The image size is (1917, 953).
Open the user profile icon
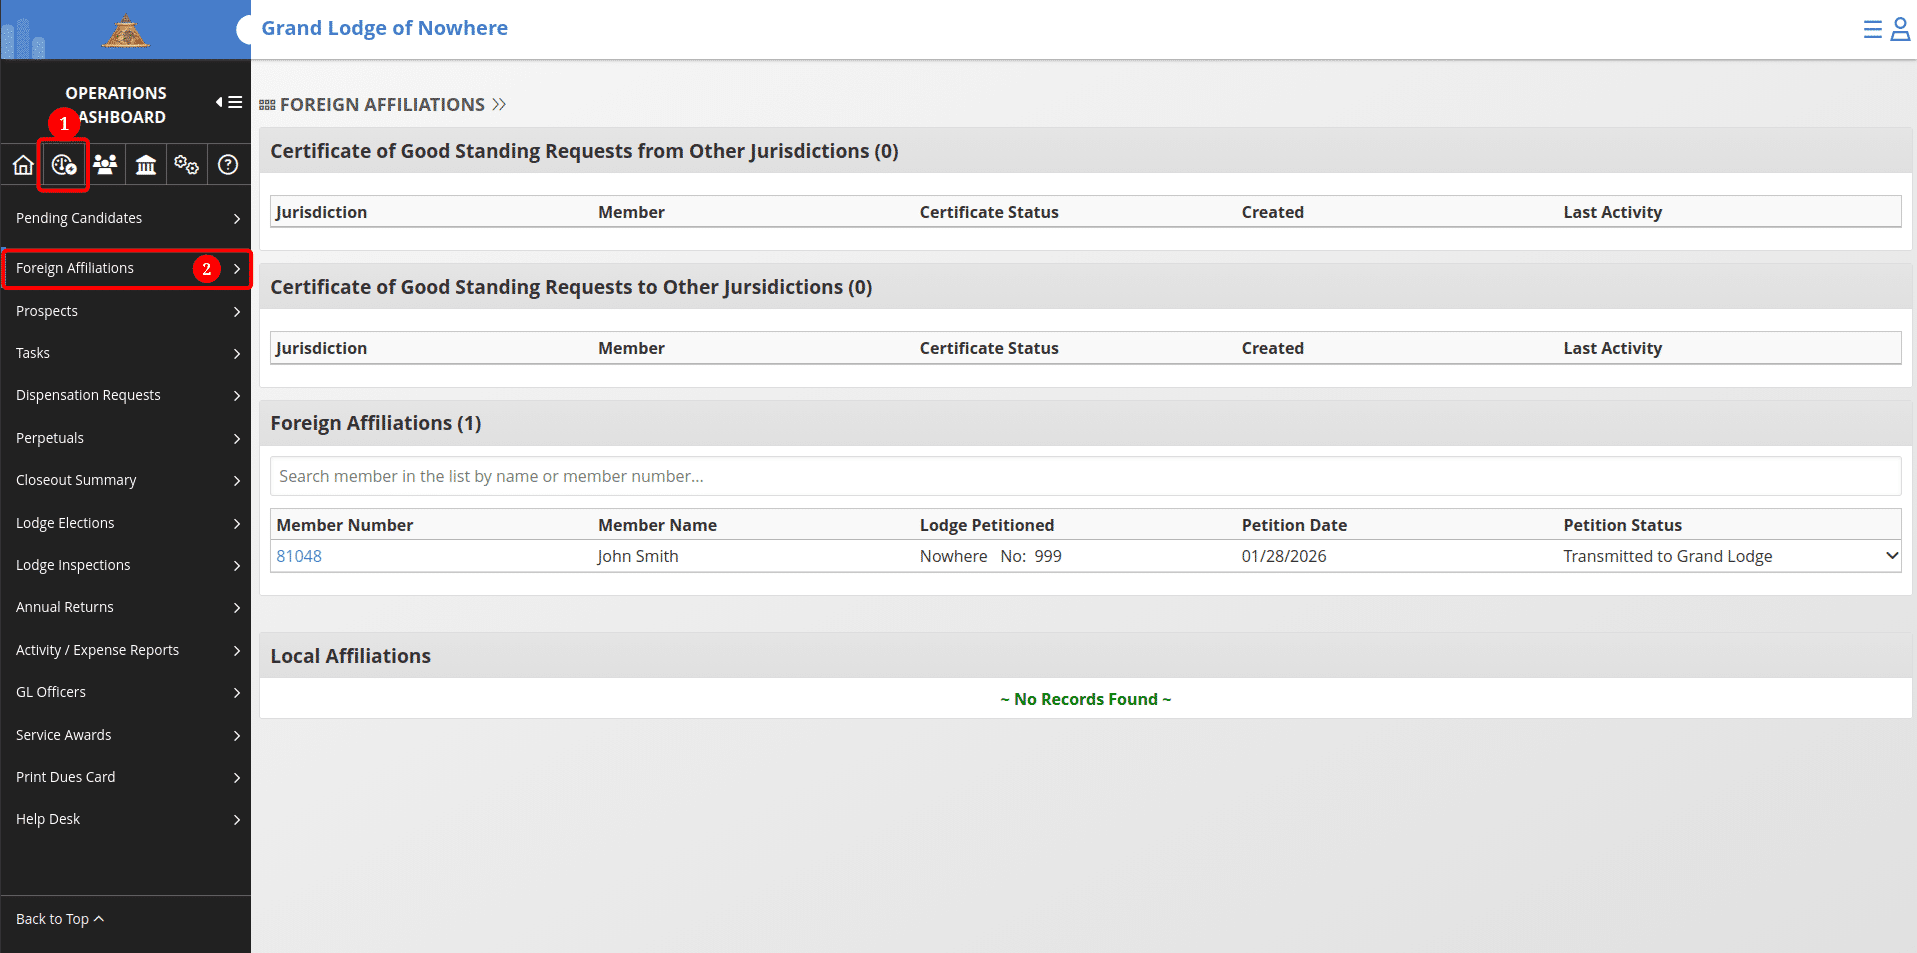1900,29
